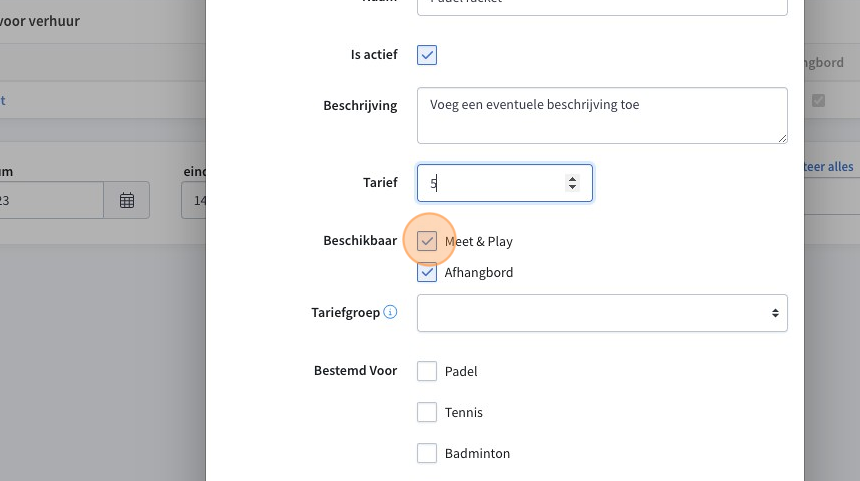Viewport: 860px width, 481px height.
Task: Toggle the Afhangbord checkbox
Action: point(427,272)
